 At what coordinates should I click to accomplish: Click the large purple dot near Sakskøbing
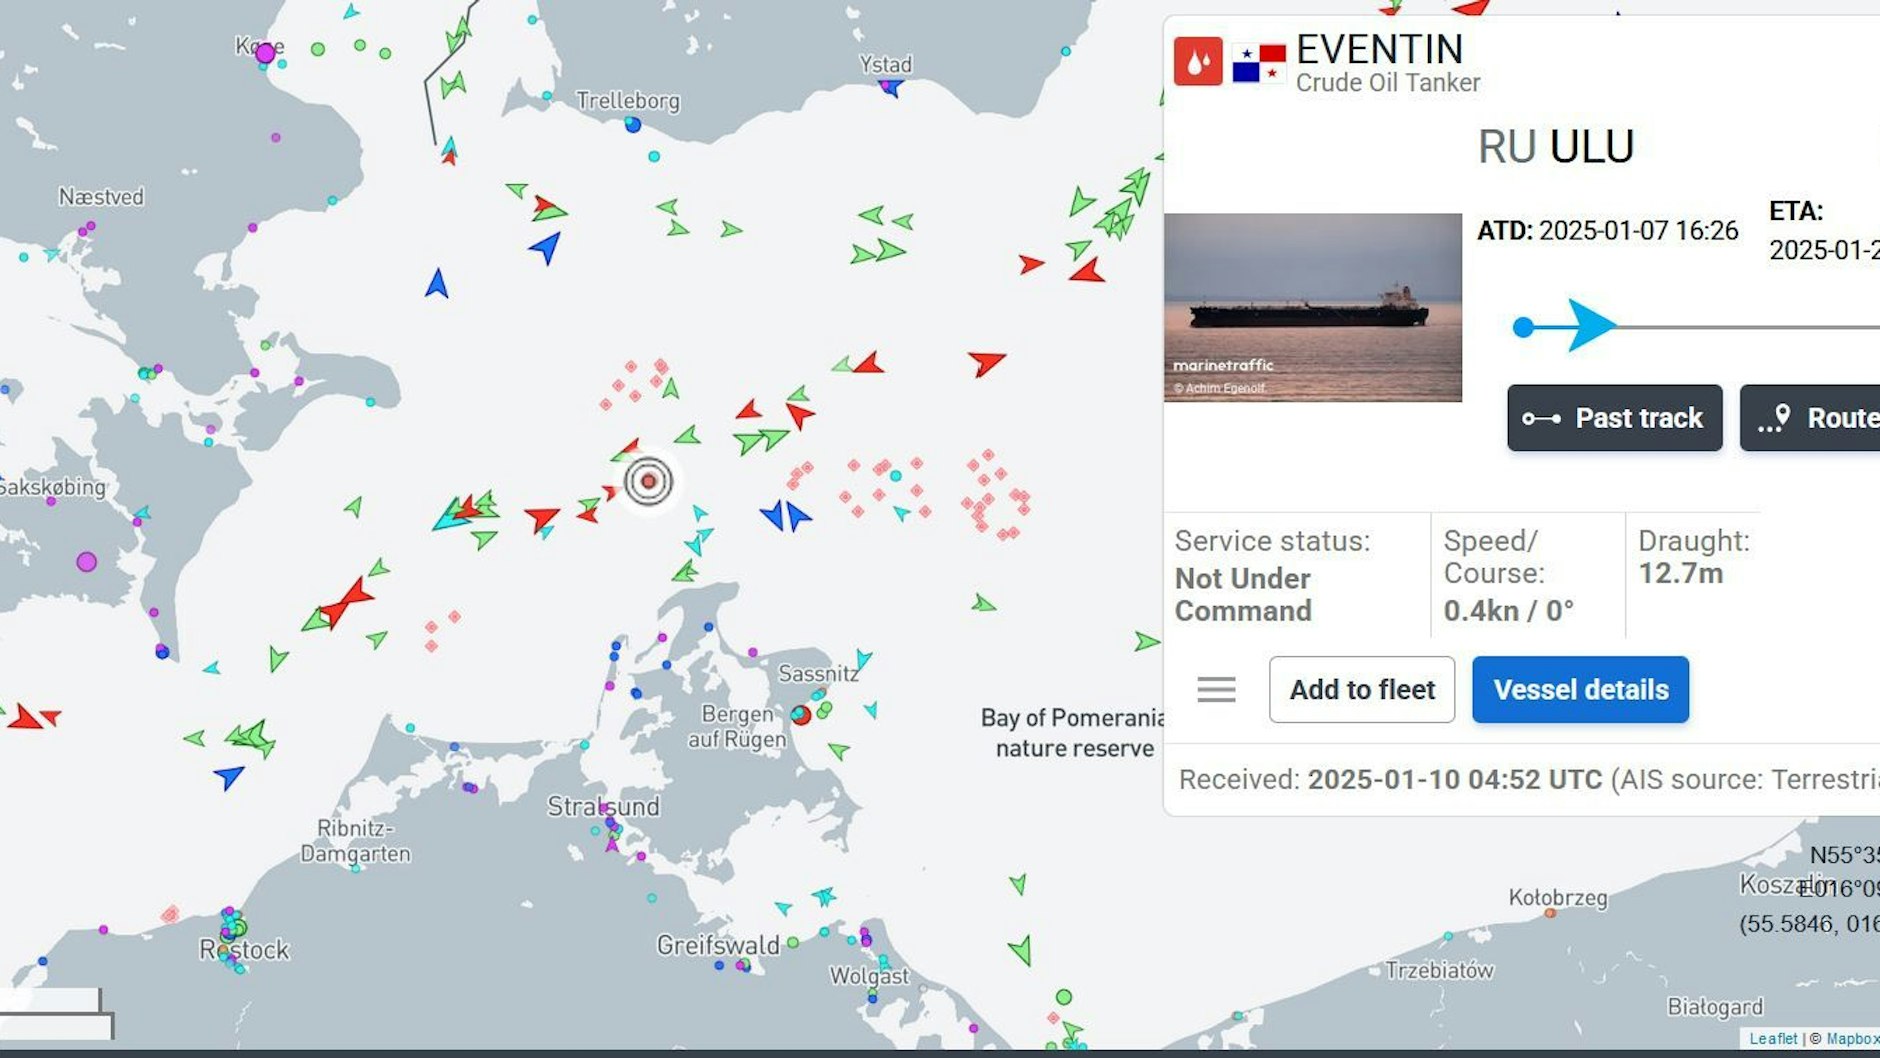(87, 562)
